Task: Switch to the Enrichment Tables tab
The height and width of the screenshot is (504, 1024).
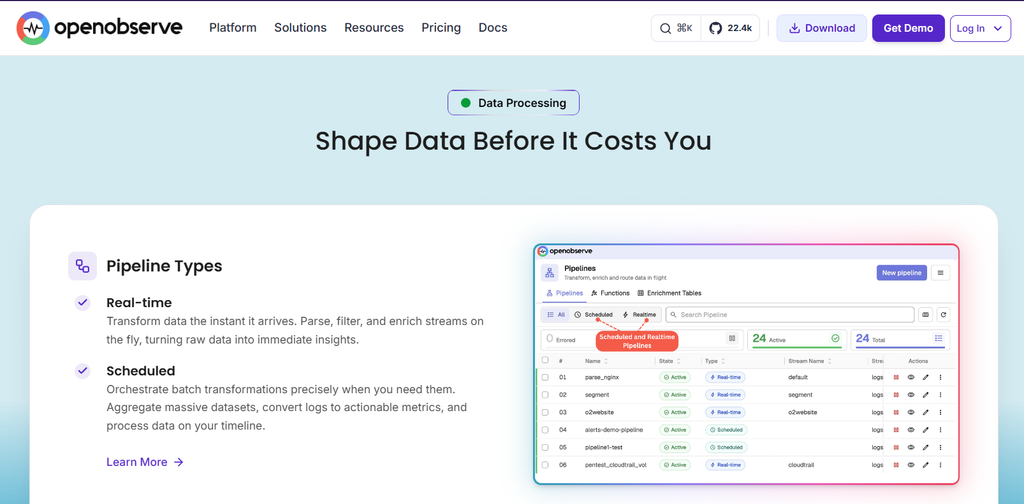Action: [x=669, y=293]
